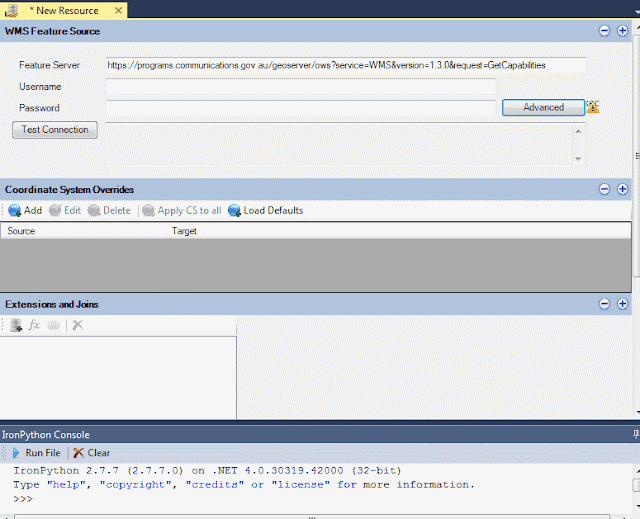This screenshot has width=640, height=519.
Task: Click the Username input field
Action: (301, 86)
